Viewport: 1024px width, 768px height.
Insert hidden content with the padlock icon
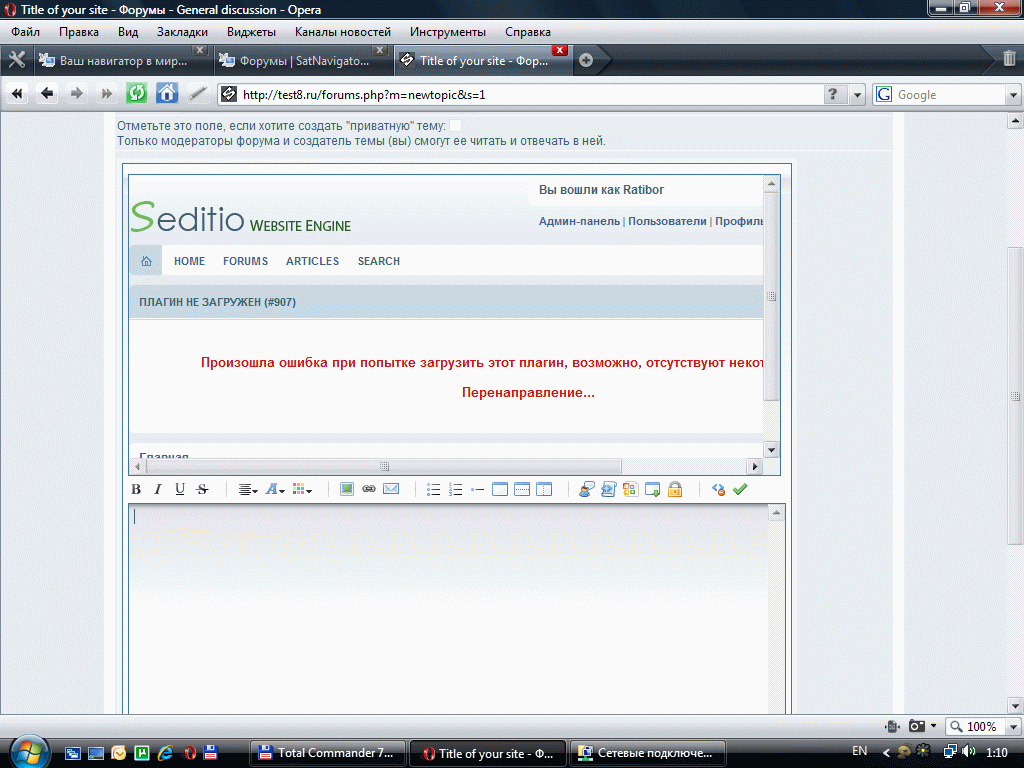click(x=675, y=489)
